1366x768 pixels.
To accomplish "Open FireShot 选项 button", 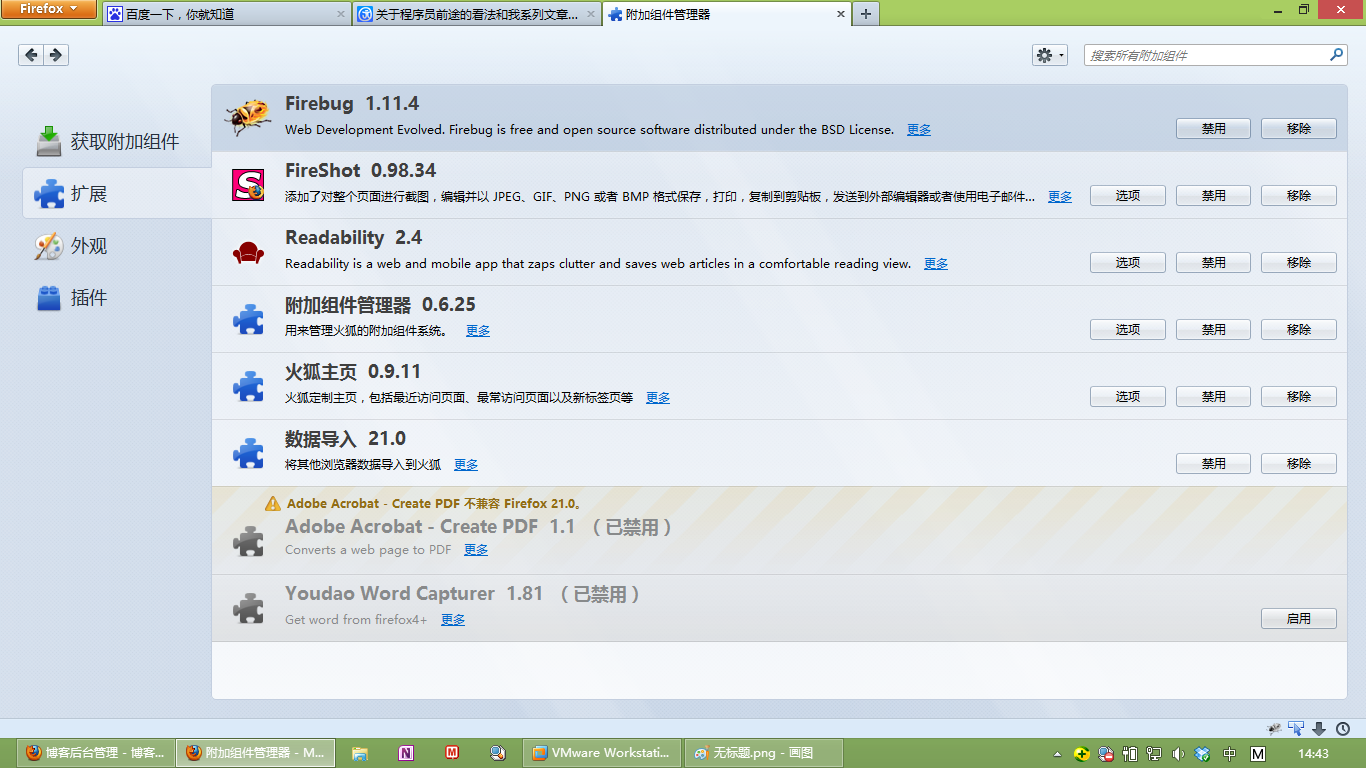I will click(1128, 196).
